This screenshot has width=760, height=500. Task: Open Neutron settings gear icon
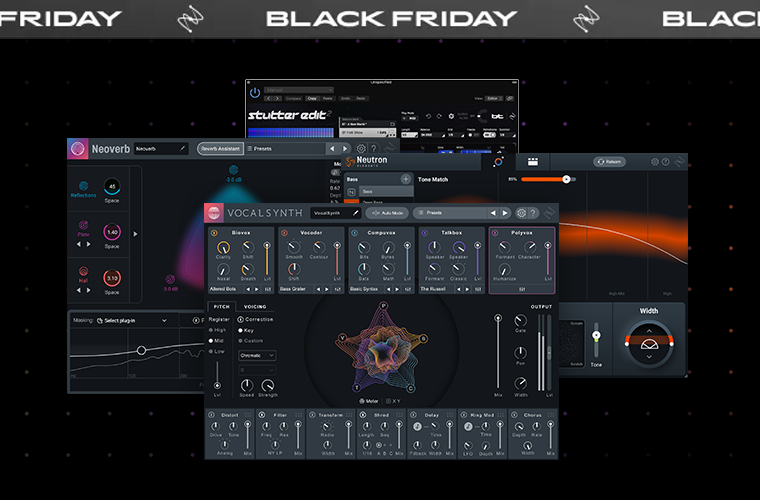pos(655,162)
